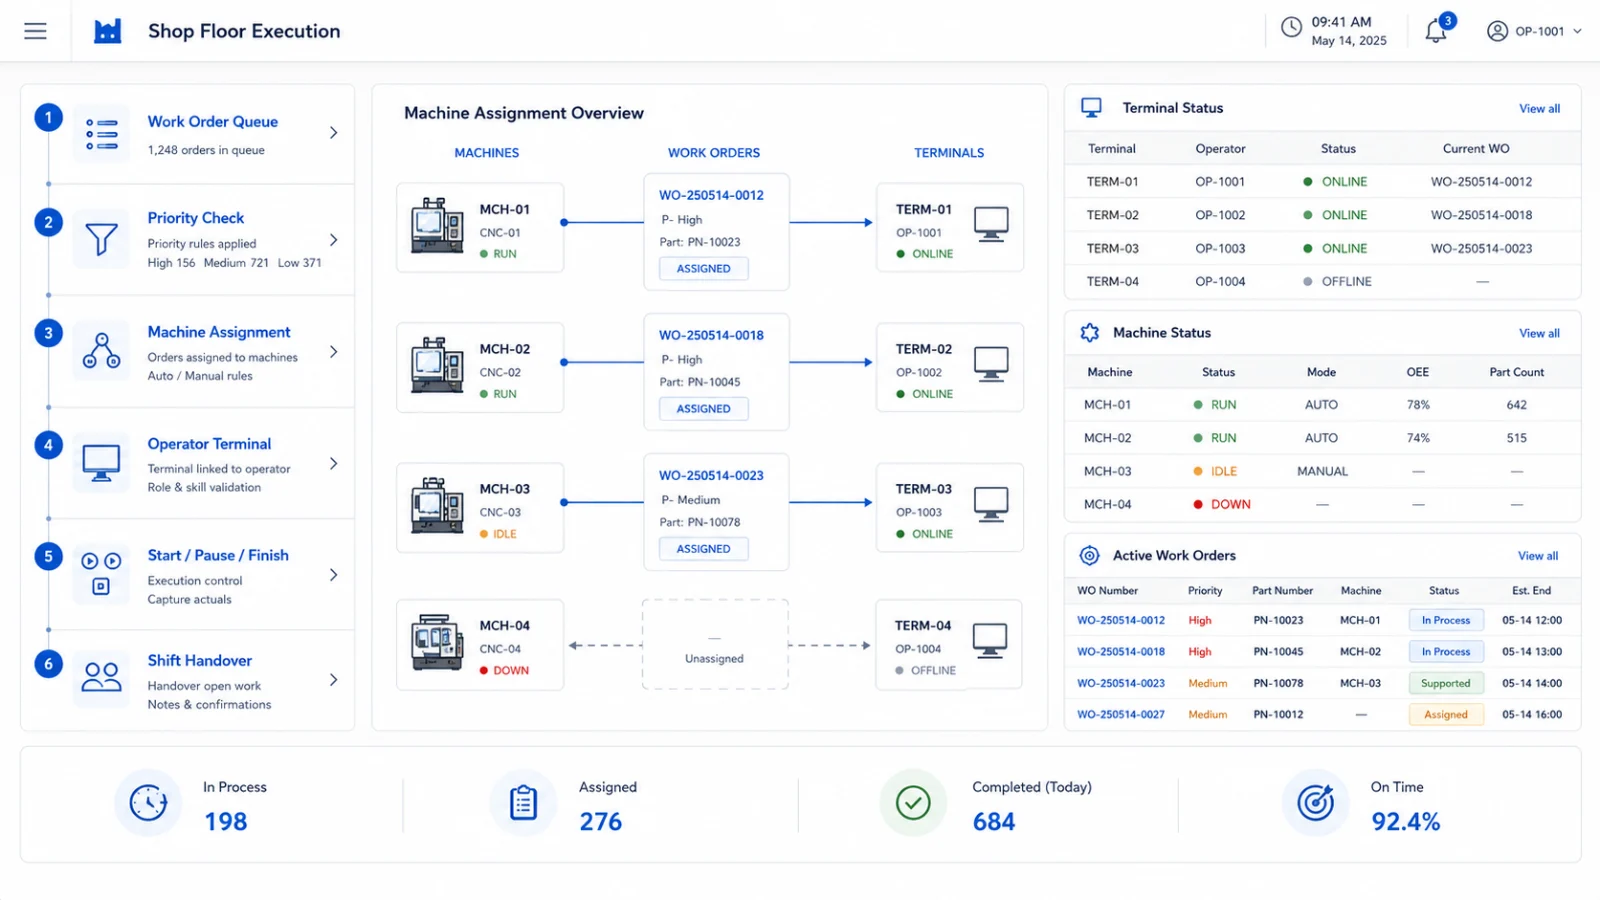View all in Machine Status panel
Viewport: 1600px width, 900px height.
(1539, 333)
